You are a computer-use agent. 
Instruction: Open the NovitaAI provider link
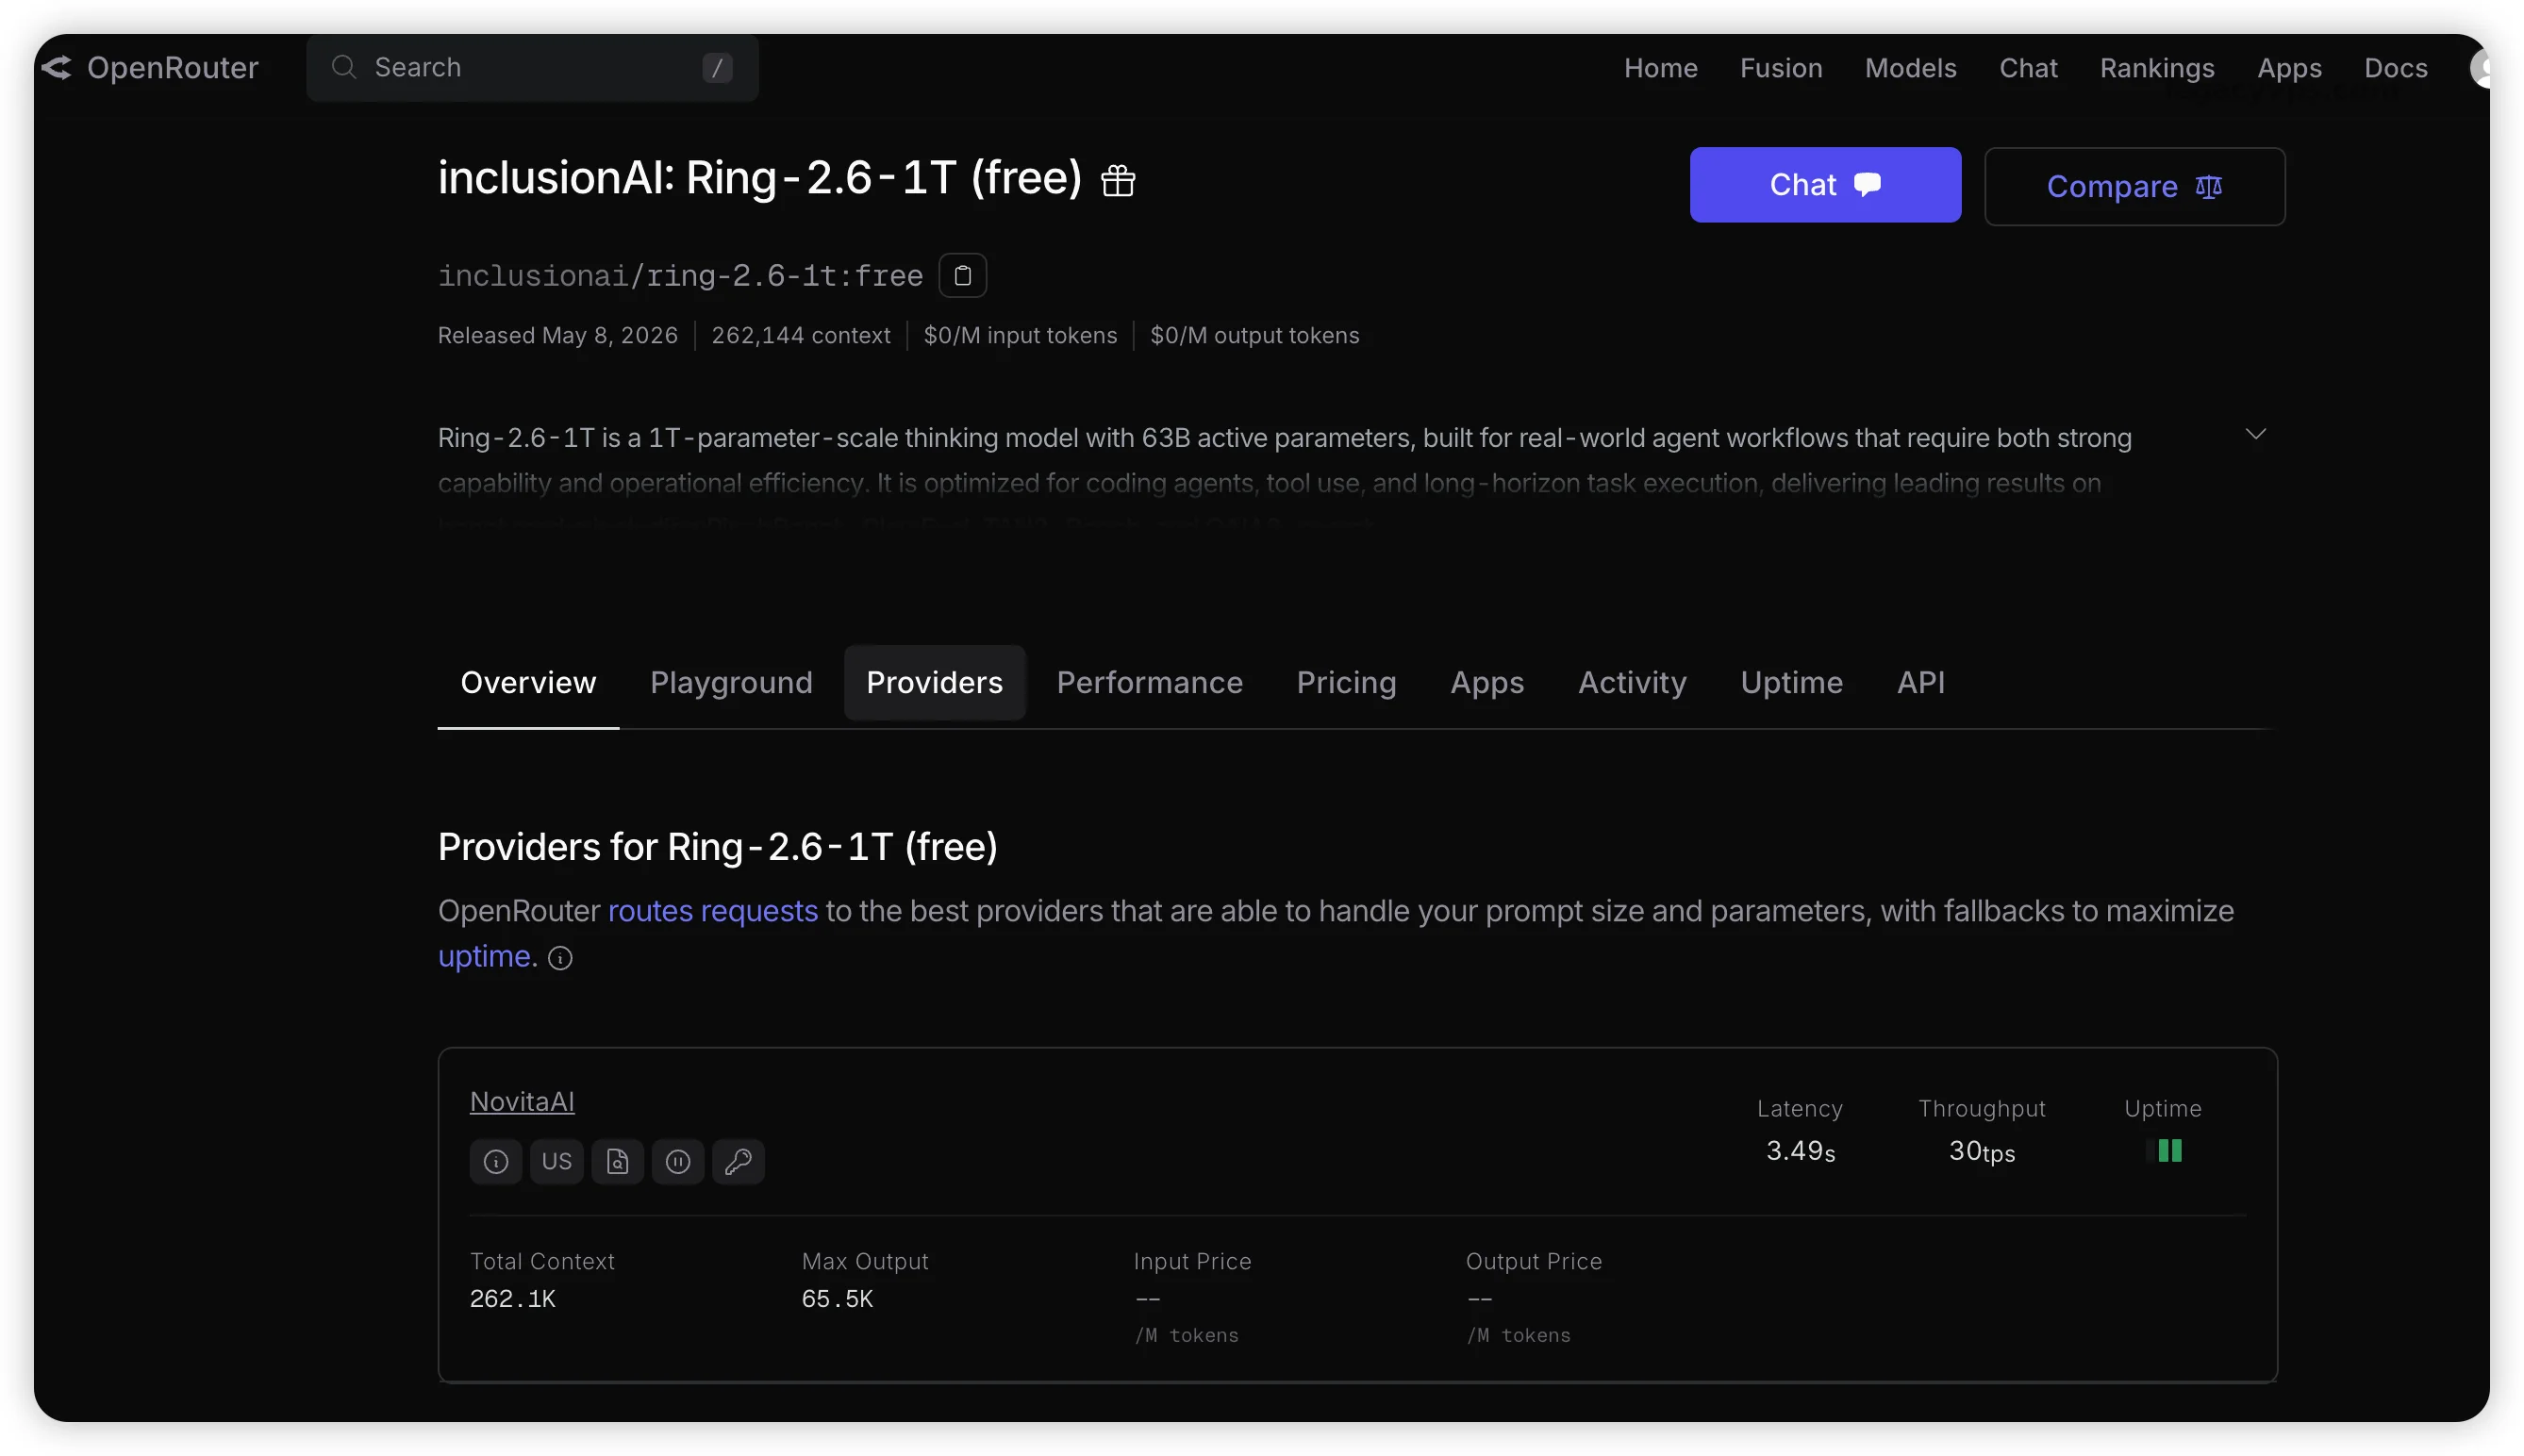[522, 1102]
